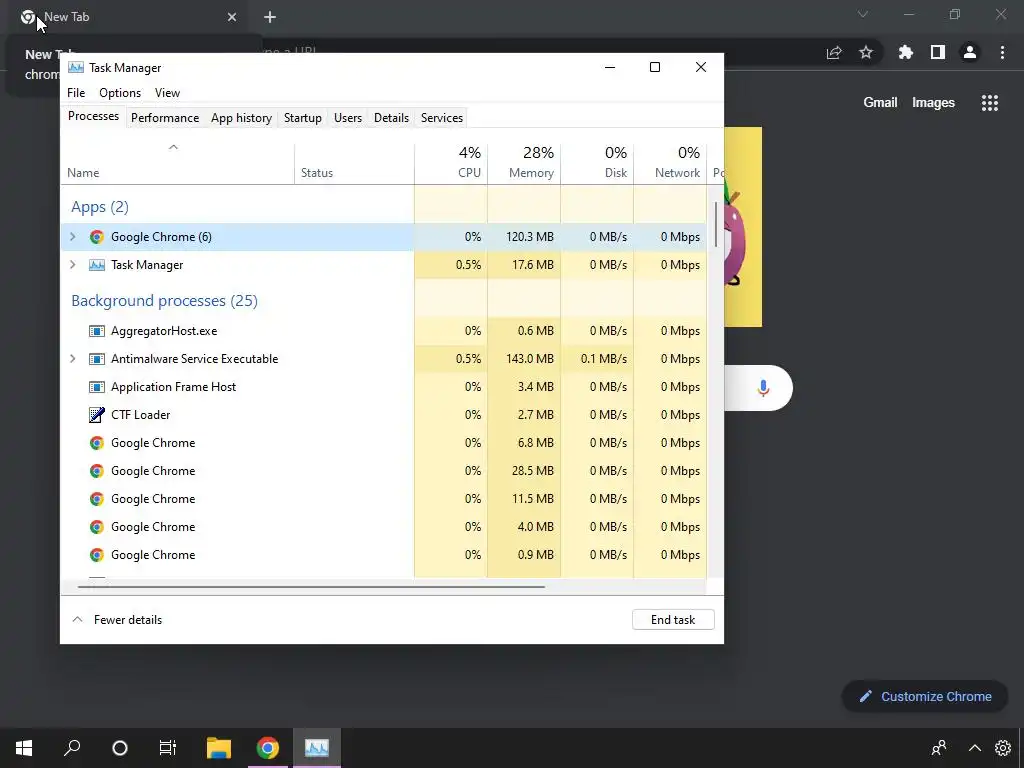Click the voice search microphone icon
Screen dimensions: 1024x768
tap(763, 388)
